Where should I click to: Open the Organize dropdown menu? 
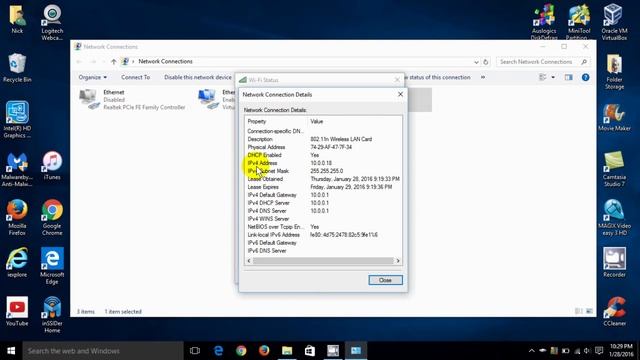pyautogui.click(x=93, y=77)
